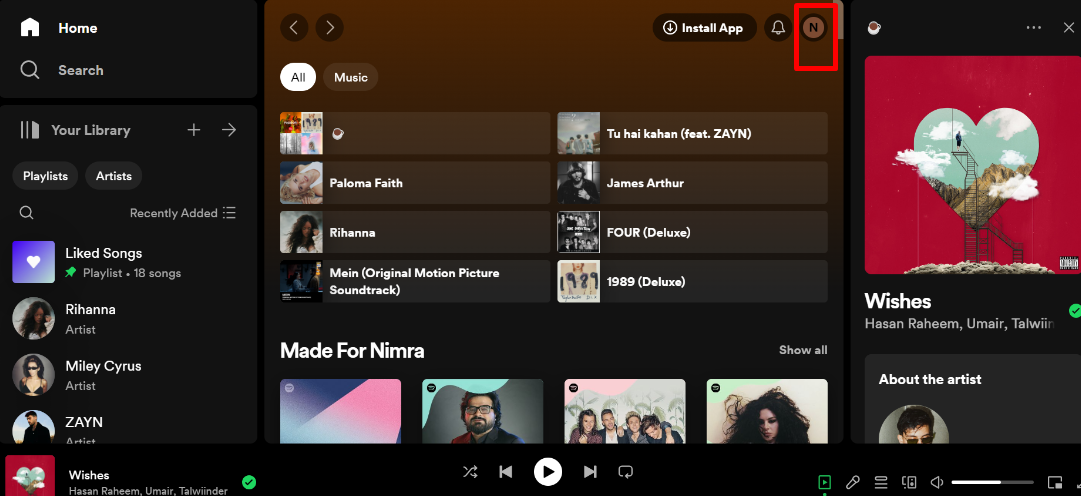Open the Paloma Faith shortcut card
The width and height of the screenshot is (1081, 496).
415,183
